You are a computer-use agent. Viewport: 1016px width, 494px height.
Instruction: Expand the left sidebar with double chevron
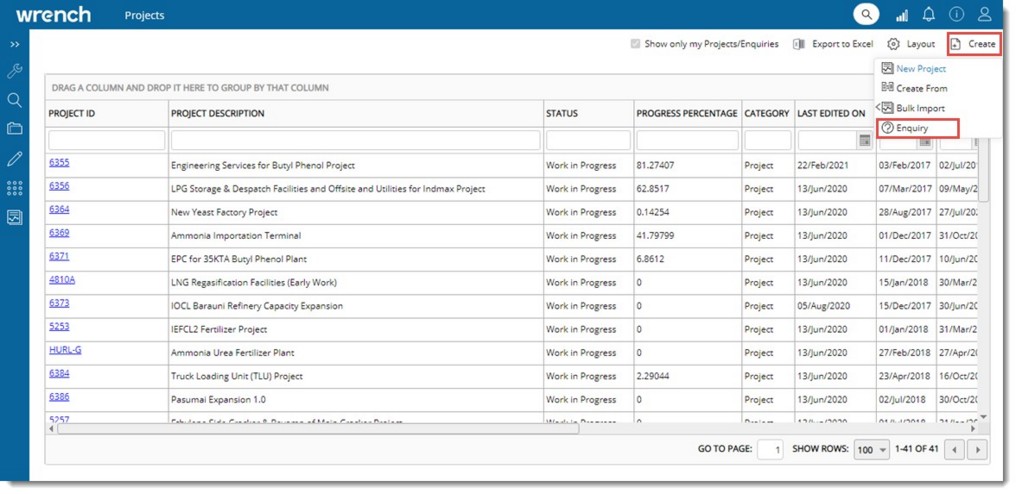pos(14,45)
